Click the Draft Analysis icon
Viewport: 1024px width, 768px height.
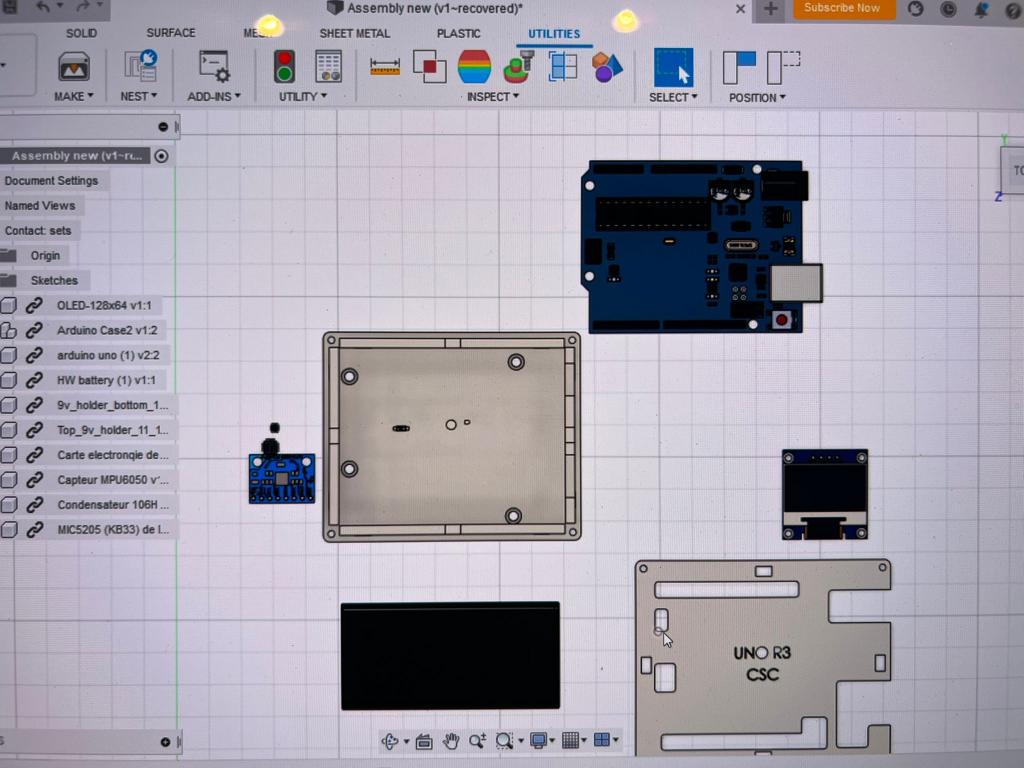point(516,66)
